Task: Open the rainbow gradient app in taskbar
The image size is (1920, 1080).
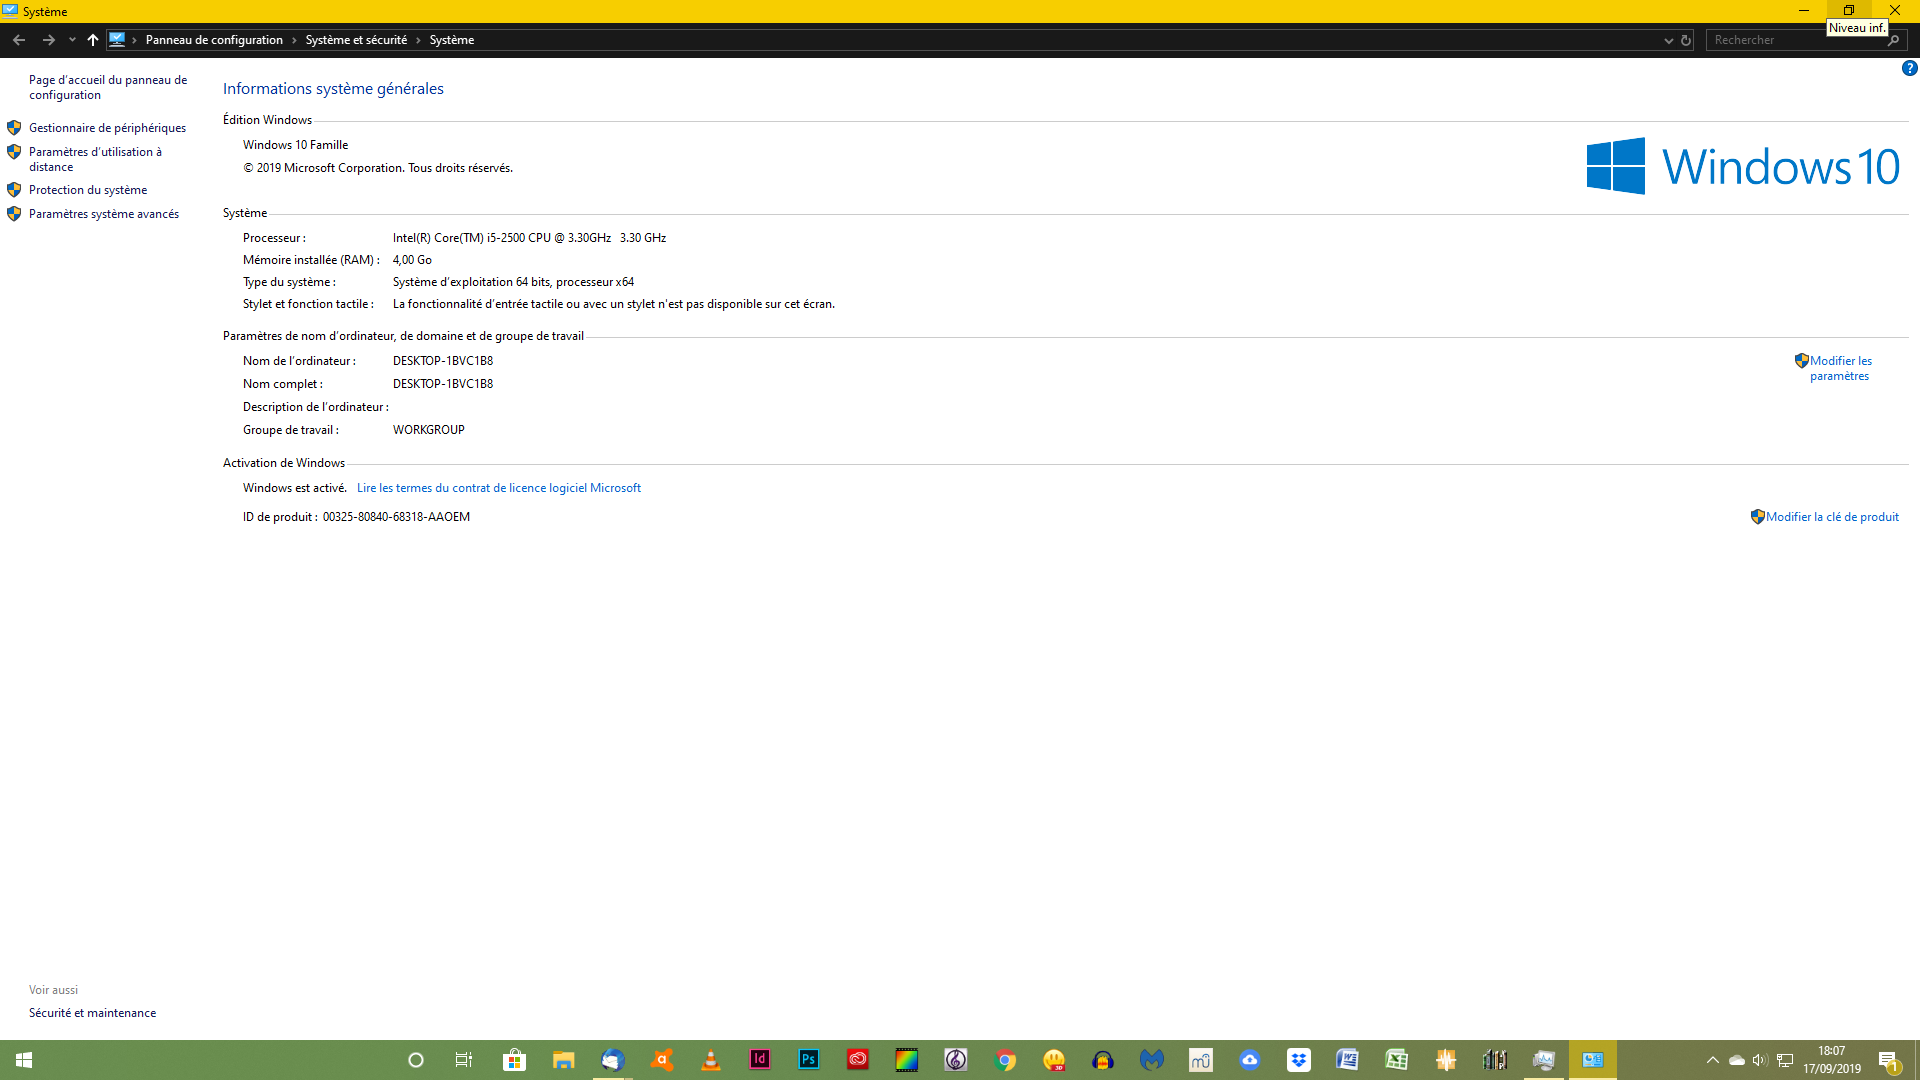Action: point(906,1060)
